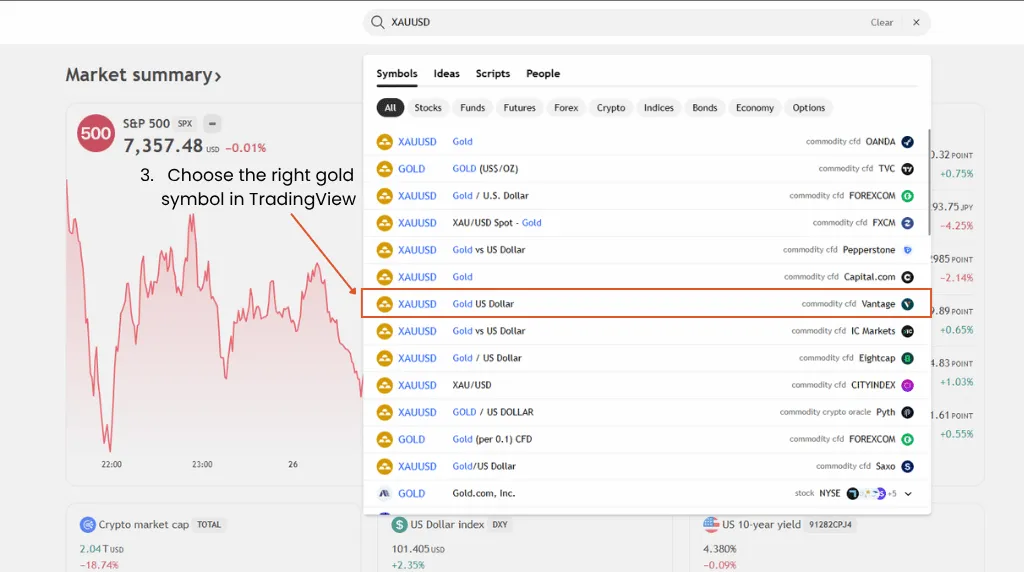Click the search magnifier icon
The width and height of the screenshot is (1024, 572).
point(377,22)
